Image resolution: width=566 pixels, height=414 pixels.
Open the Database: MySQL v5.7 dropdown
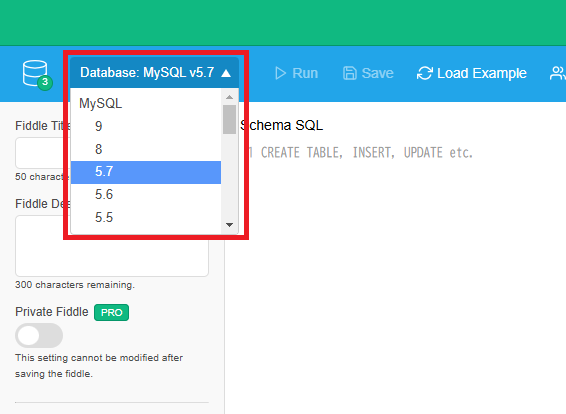tap(154, 73)
